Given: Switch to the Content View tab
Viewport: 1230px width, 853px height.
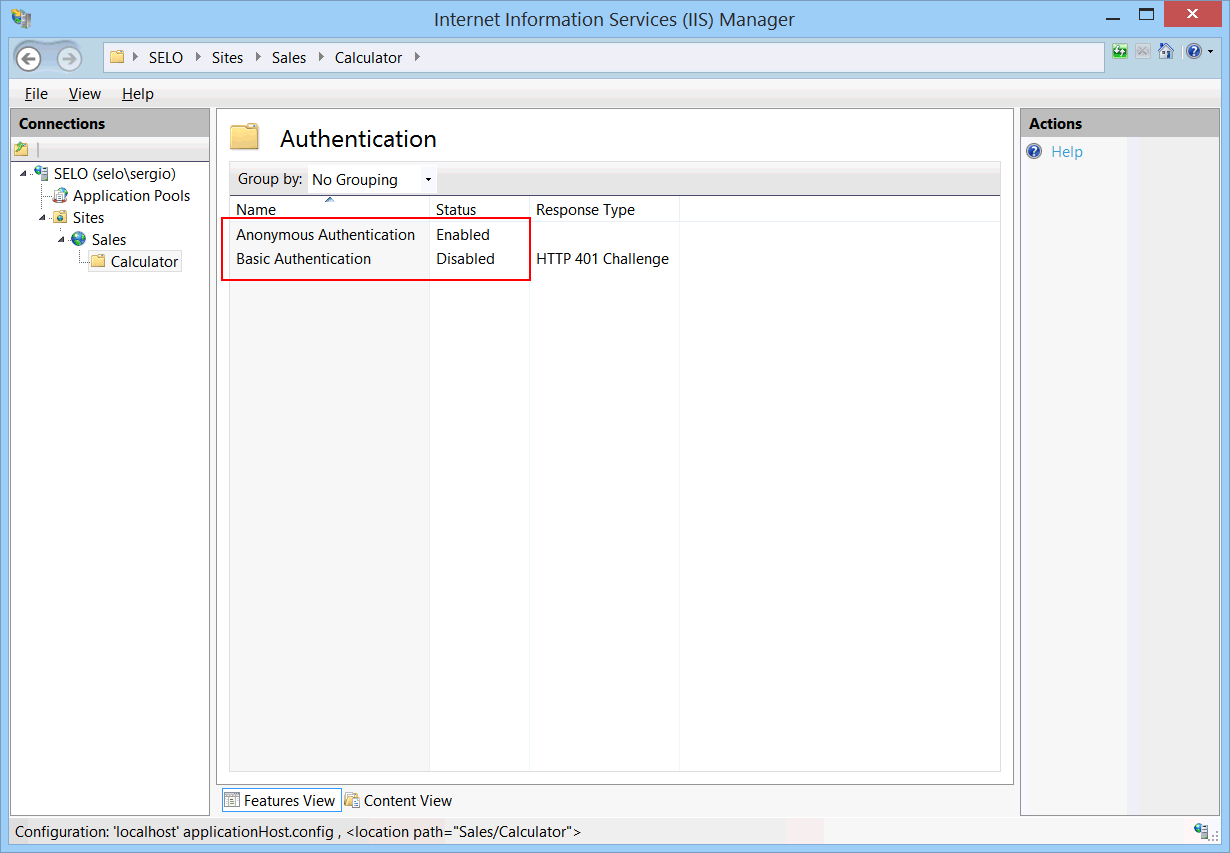Looking at the screenshot, I should 398,800.
